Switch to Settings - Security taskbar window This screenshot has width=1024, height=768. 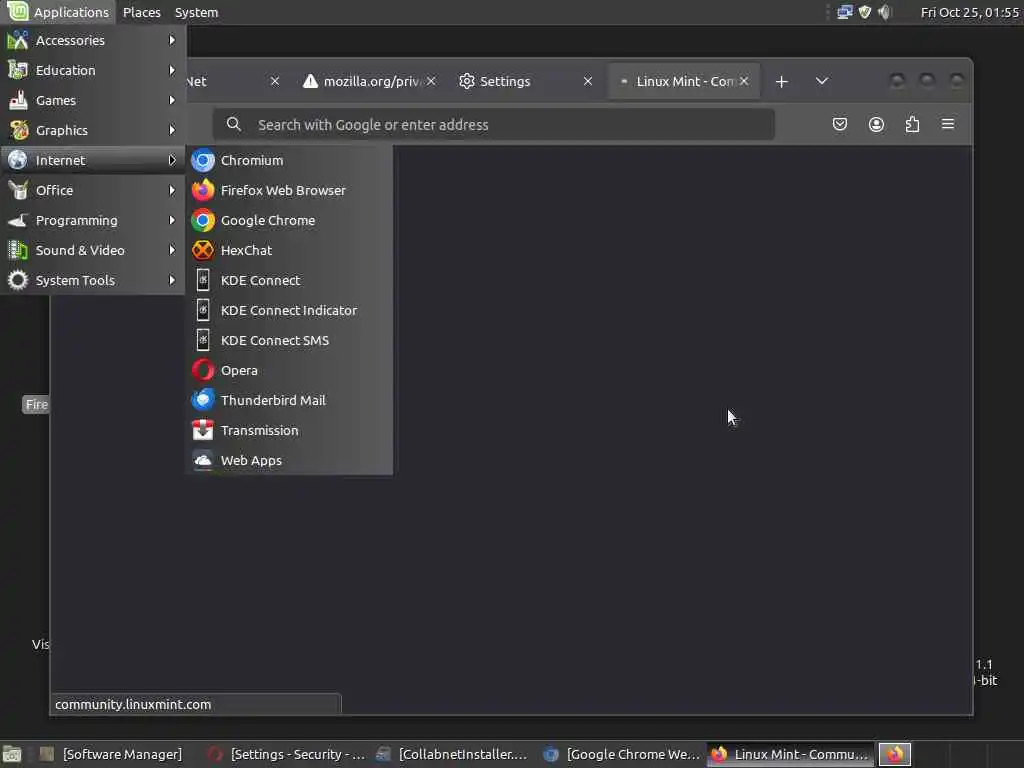click(285, 754)
